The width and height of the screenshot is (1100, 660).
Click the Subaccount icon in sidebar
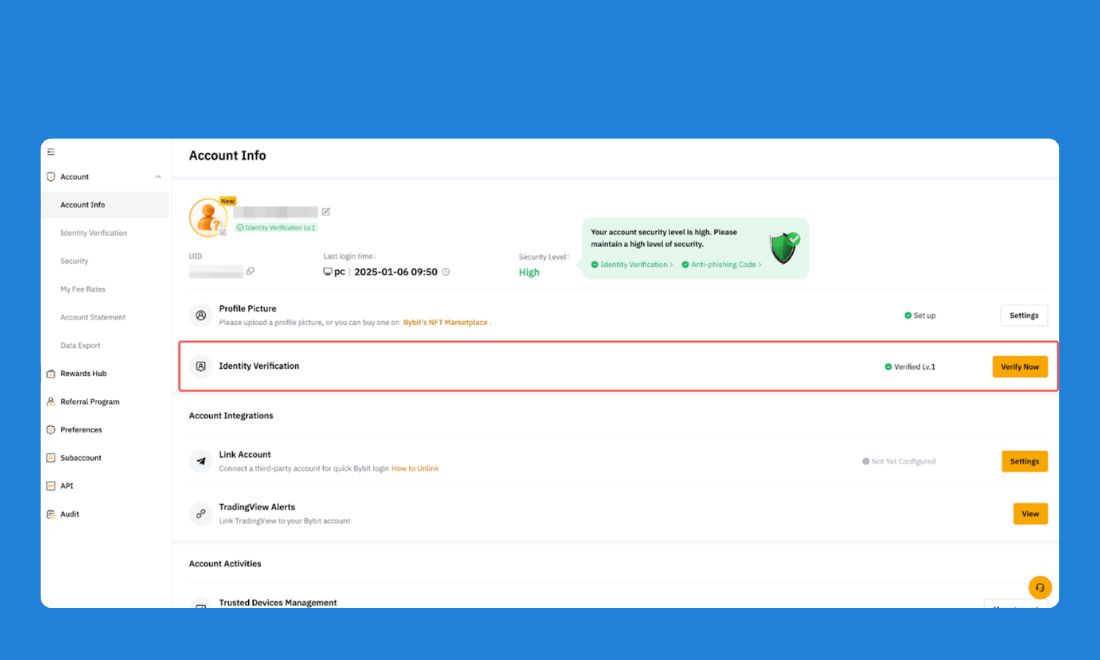point(51,457)
